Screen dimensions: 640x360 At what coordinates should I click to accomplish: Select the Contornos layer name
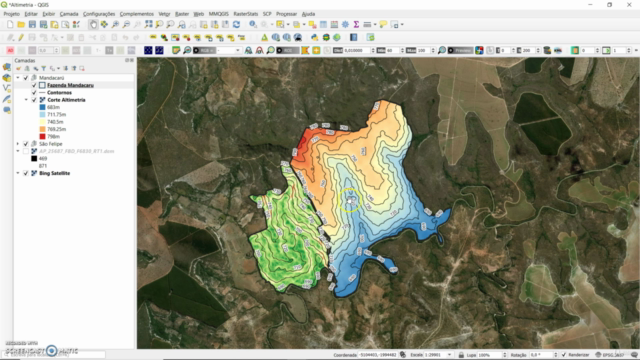59,93
